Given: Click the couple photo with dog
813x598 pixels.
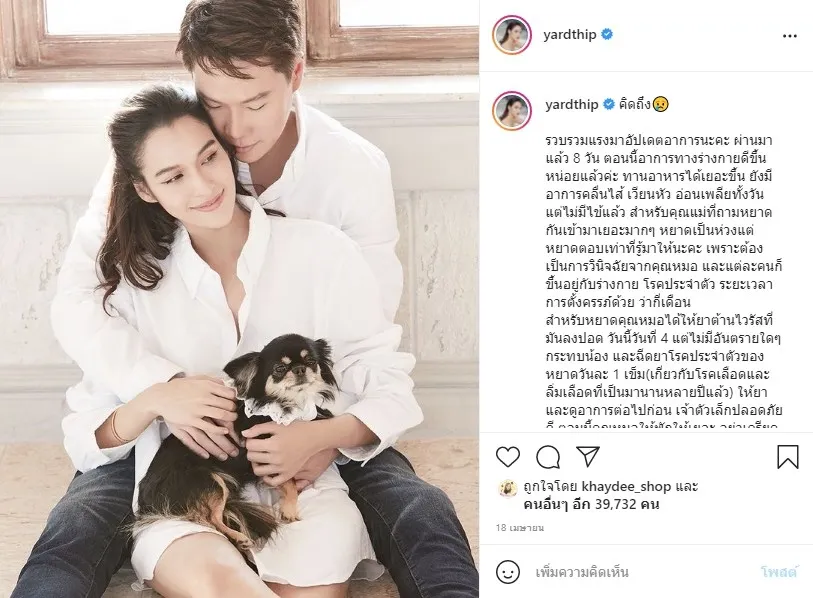Looking at the screenshot, I should (x=240, y=299).
